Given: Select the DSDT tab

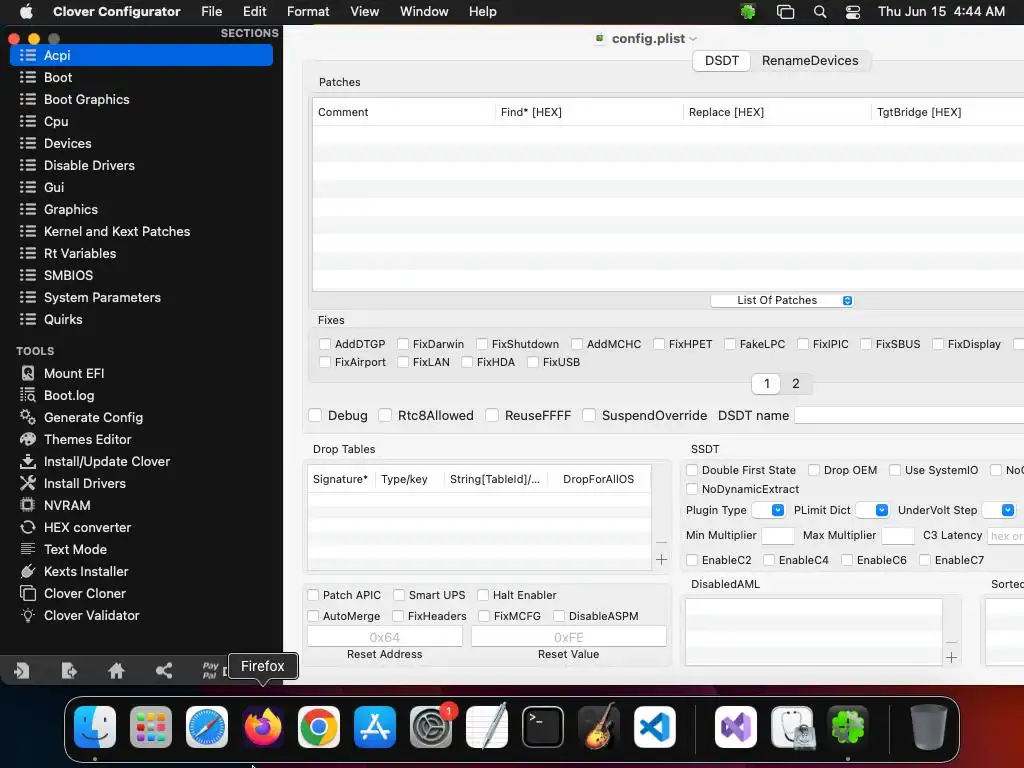Looking at the screenshot, I should [722, 61].
